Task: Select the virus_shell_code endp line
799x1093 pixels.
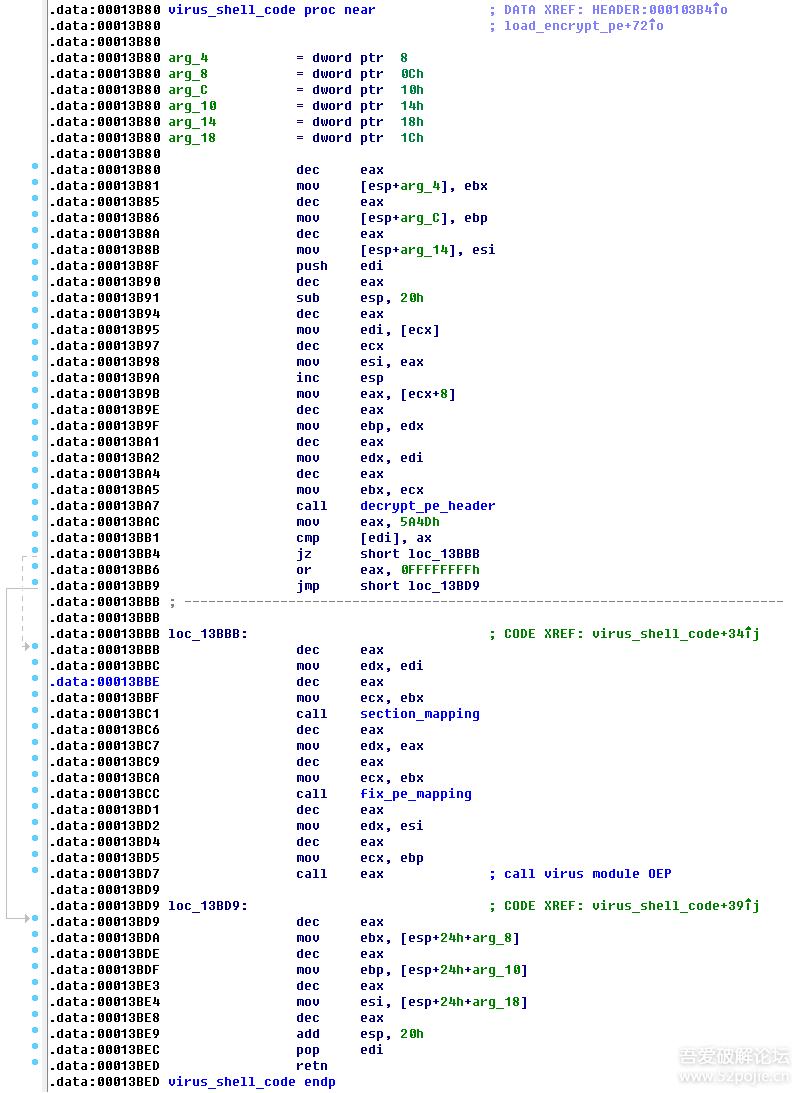Action: click(x=252, y=1082)
